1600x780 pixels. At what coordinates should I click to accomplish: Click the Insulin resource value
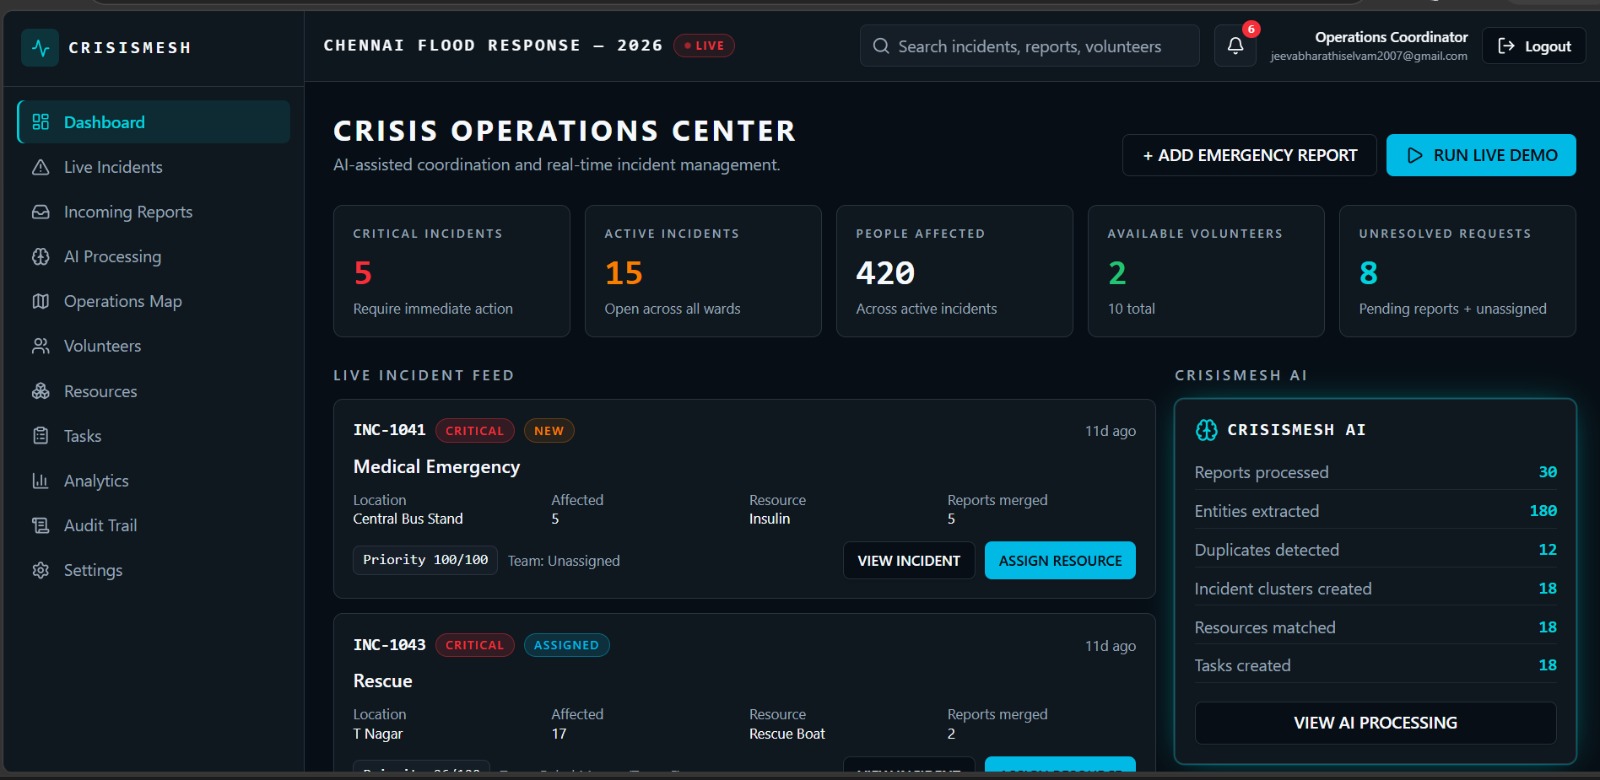click(x=770, y=519)
